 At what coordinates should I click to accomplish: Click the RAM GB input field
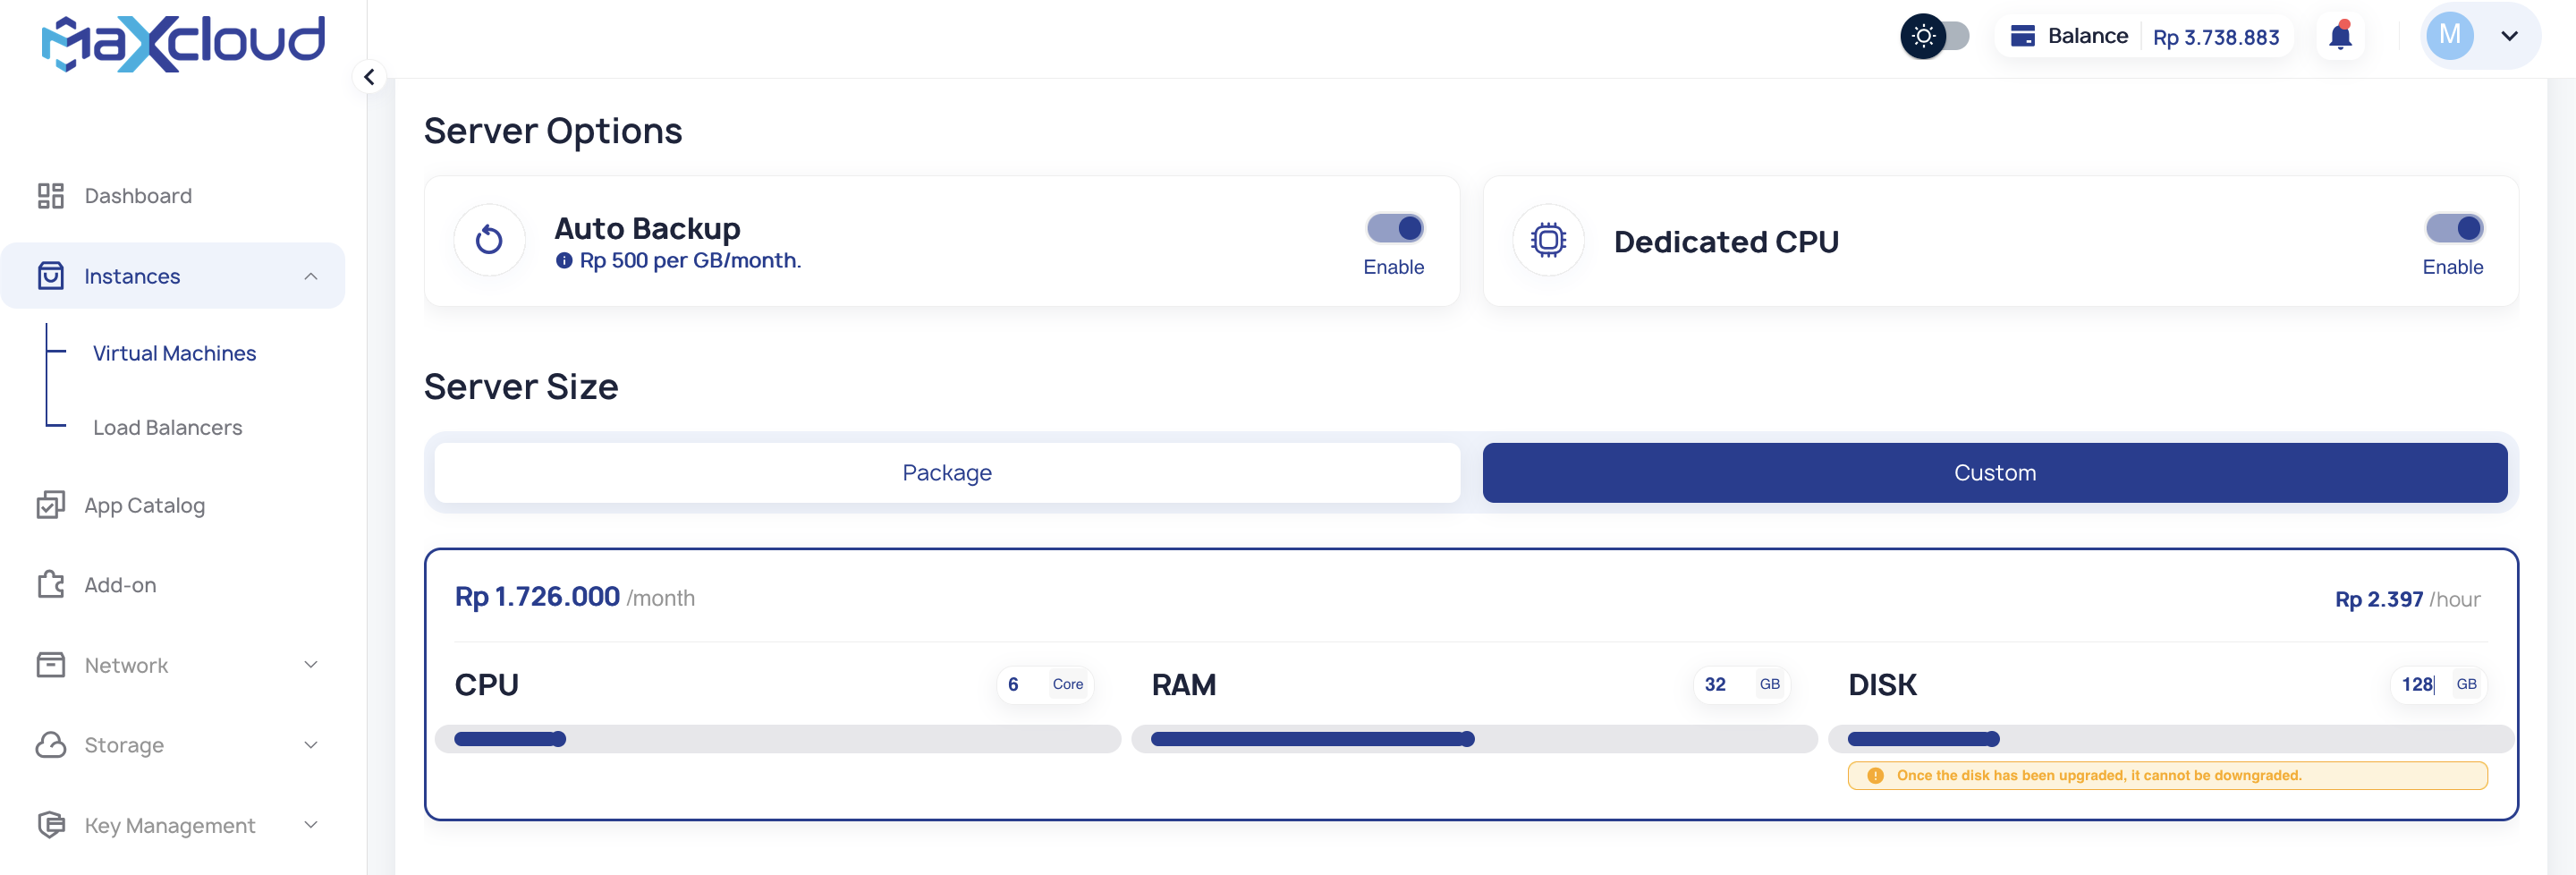1741,684
